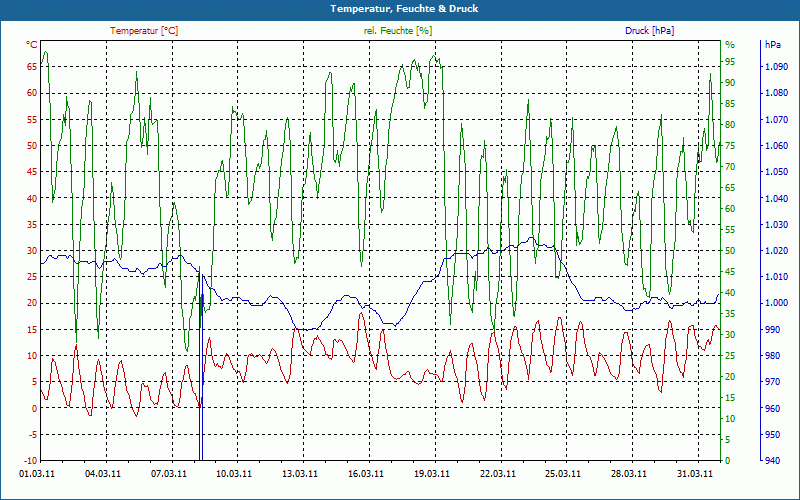The width and height of the screenshot is (800, 500).
Task: Click the humidity axis value '85'
Action: pyautogui.click(x=730, y=104)
